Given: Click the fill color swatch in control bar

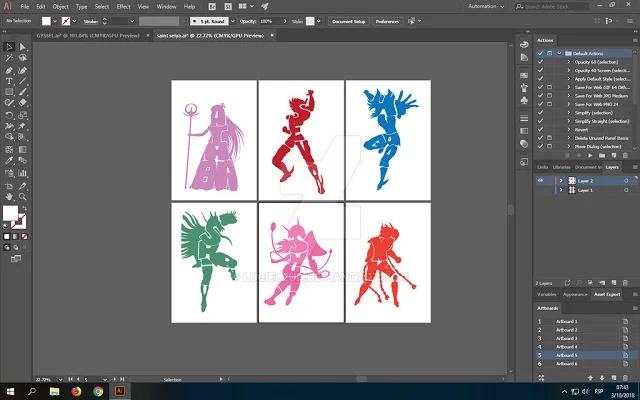Looking at the screenshot, I should coord(46,21).
